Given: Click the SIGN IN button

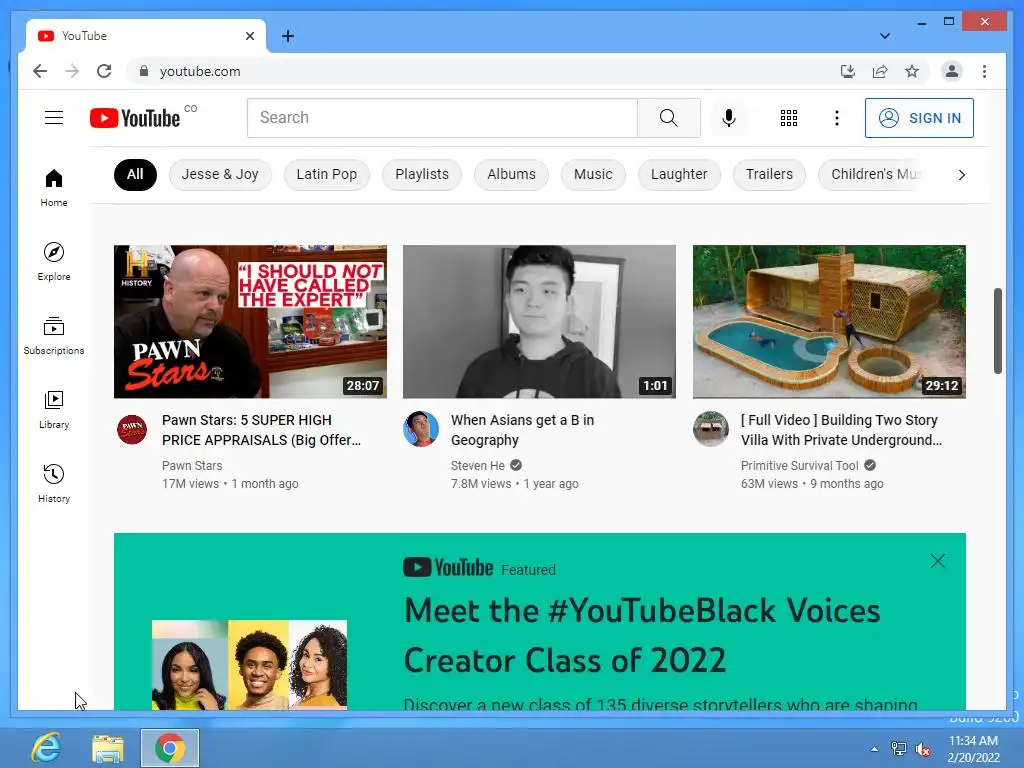Looking at the screenshot, I should (x=920, y=118).
